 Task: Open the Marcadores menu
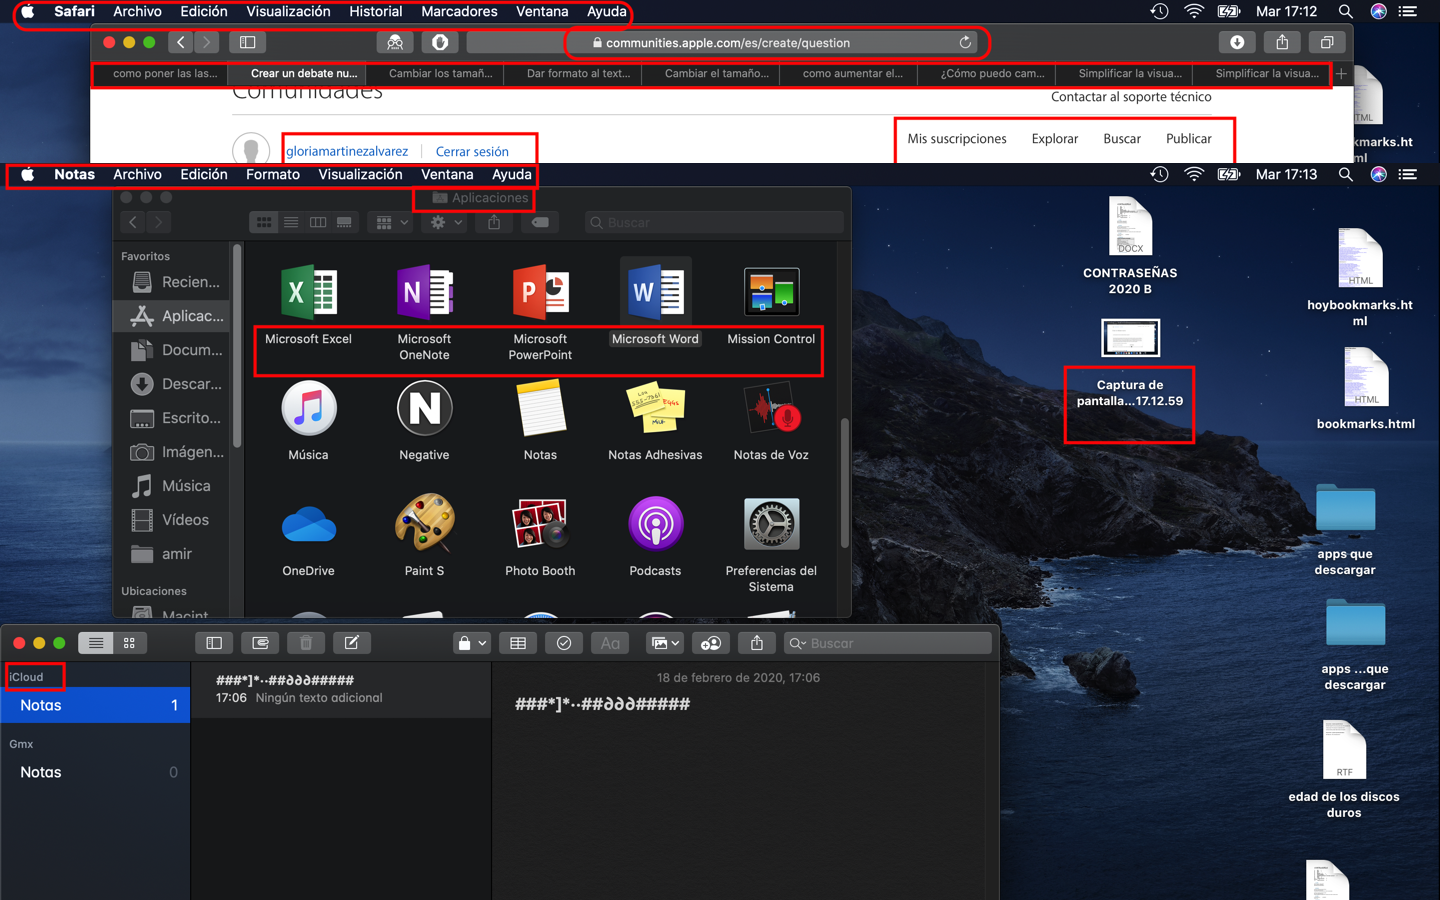click(x=459, y=11)
